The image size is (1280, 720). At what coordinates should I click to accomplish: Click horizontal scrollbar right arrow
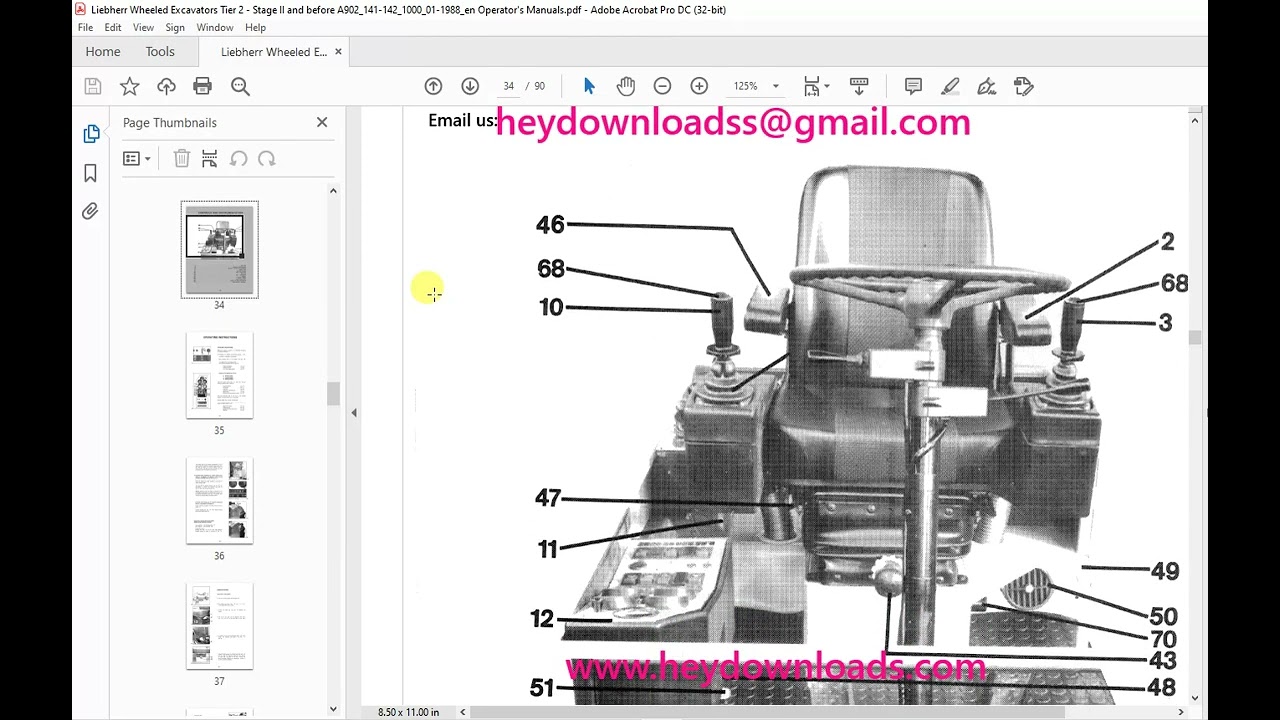1181,712
